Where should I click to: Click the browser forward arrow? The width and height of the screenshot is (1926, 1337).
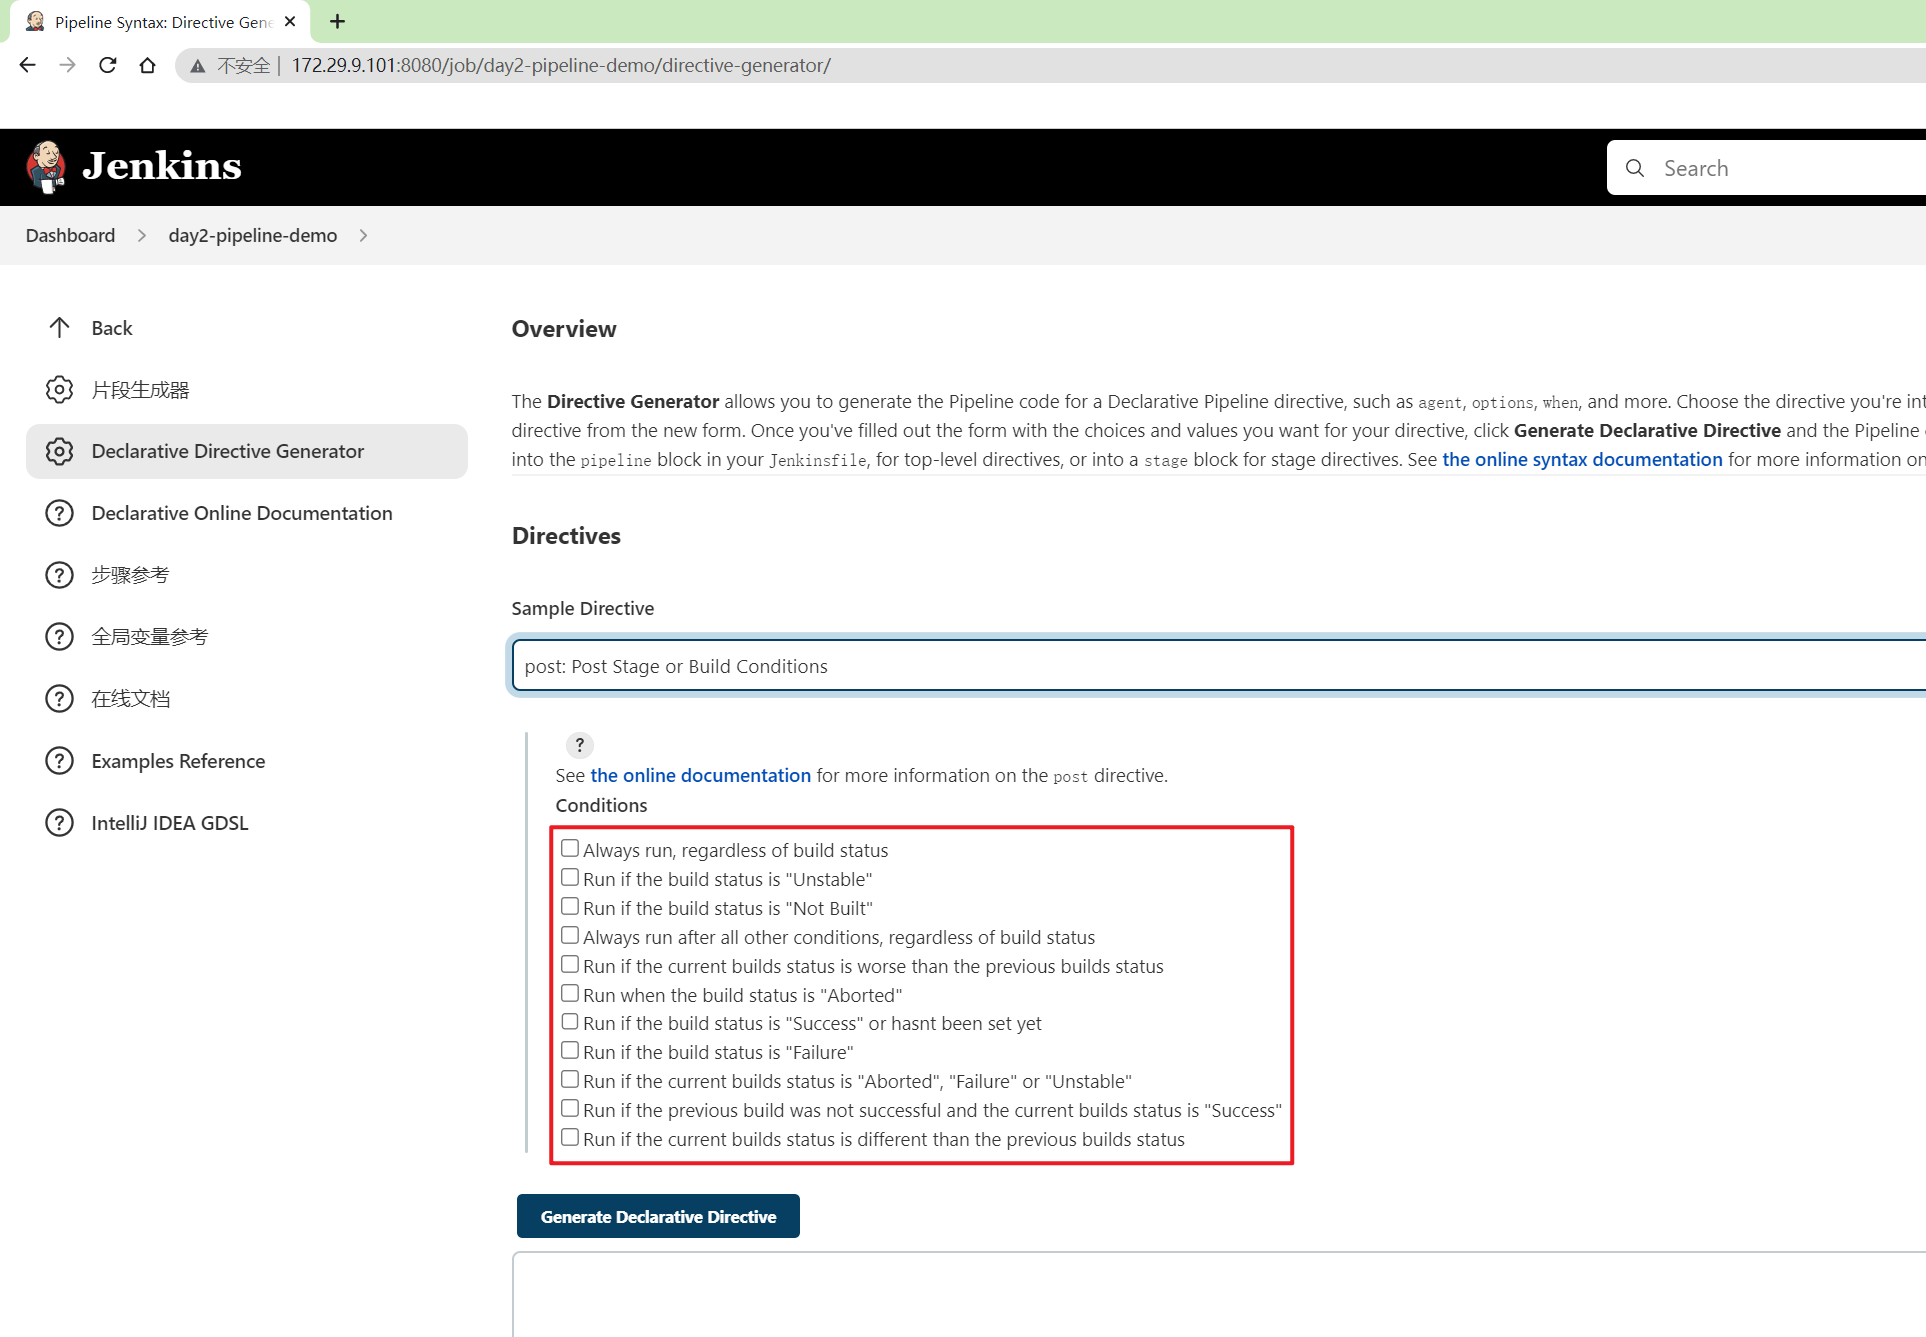point(67,65)
